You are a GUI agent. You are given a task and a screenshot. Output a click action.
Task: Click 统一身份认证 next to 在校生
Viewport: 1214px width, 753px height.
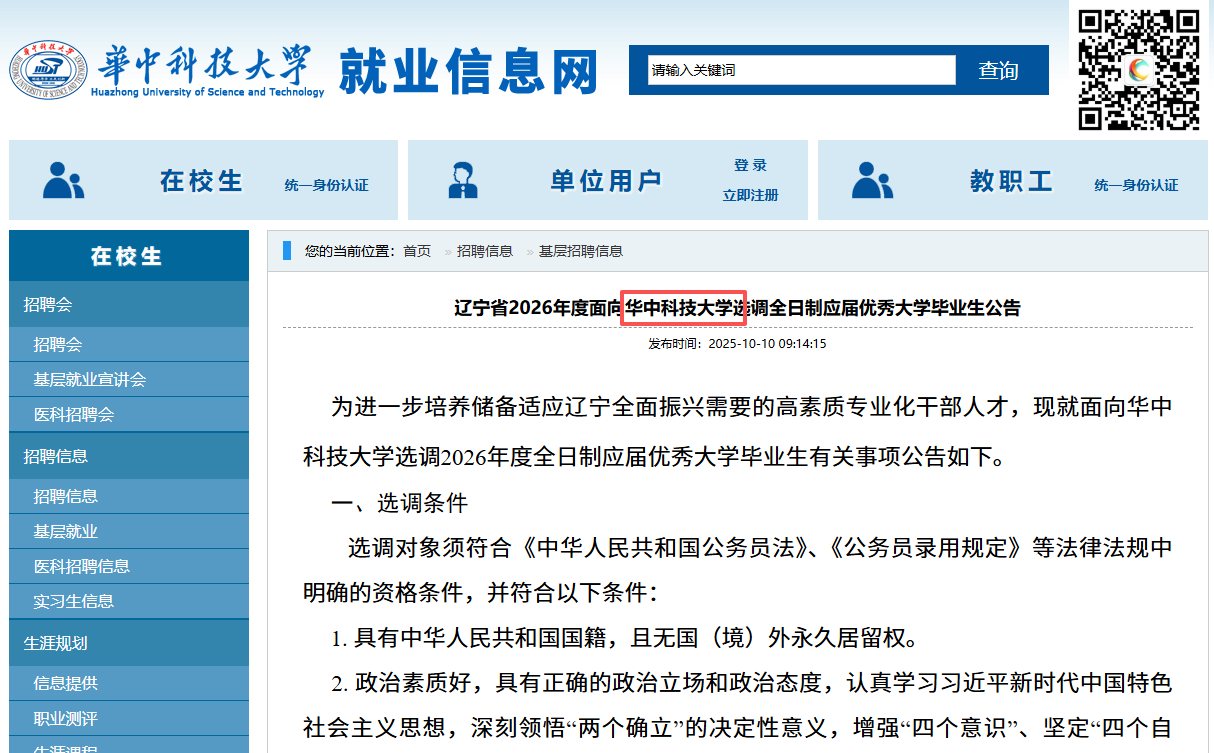pyautogui.click(x=326, y=185)
